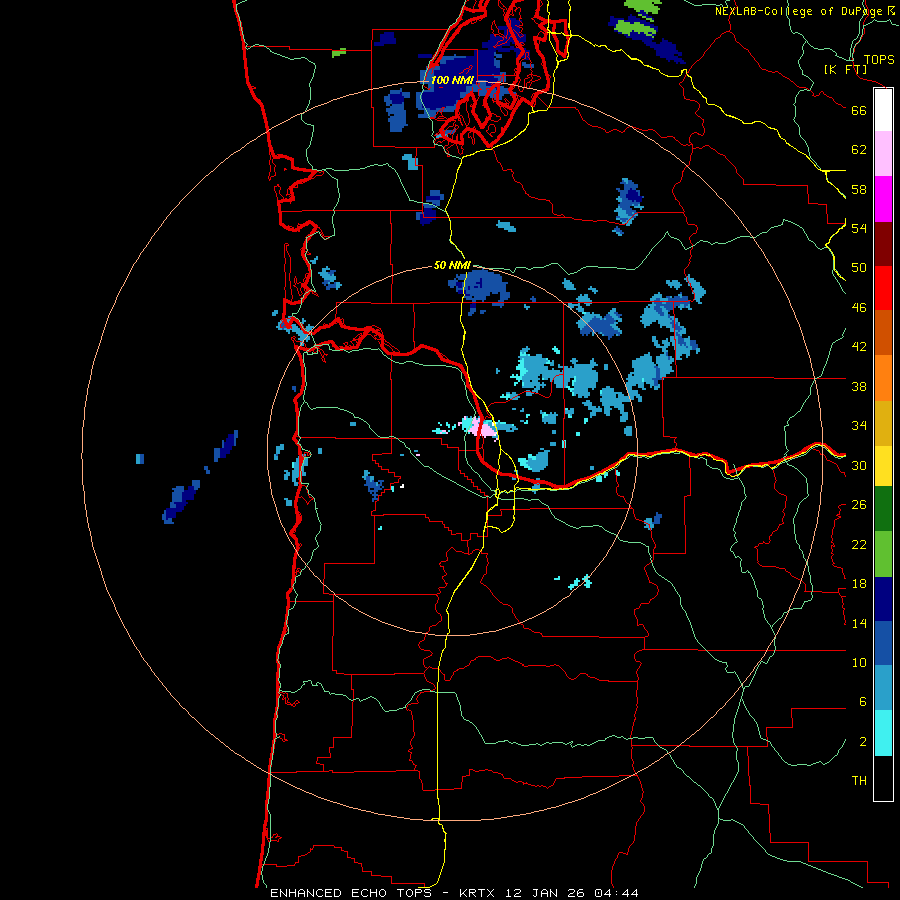Click the "50 NMI" range ring label

(452, 265)
